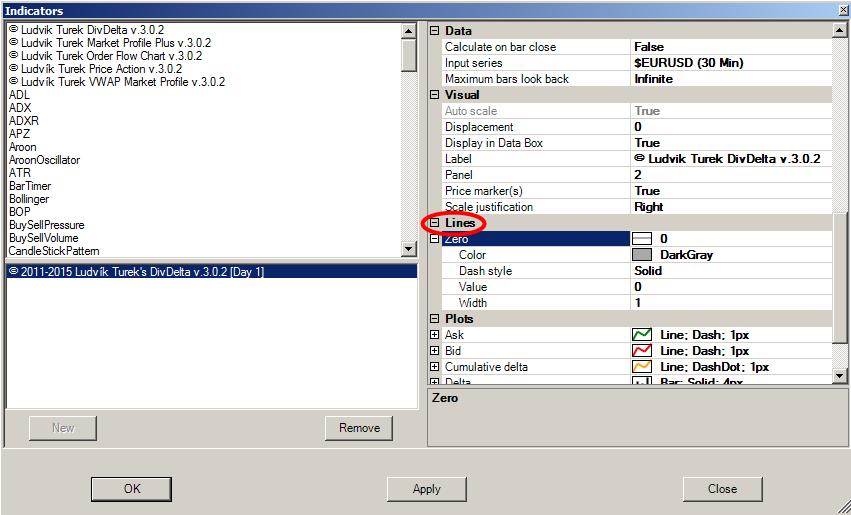
Task: Click the Cumulative delta plot style icon
Action: [x=642, y=367]
